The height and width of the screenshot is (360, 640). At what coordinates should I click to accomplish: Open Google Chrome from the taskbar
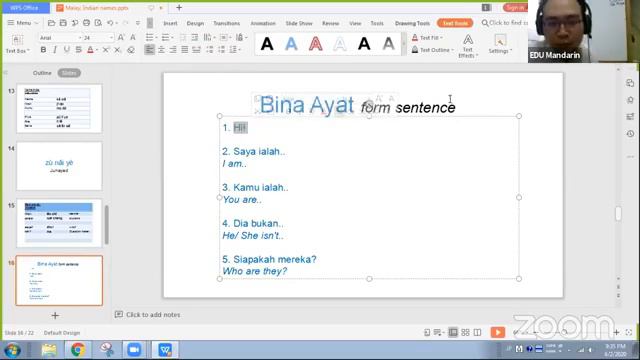(x=78, y=350)
